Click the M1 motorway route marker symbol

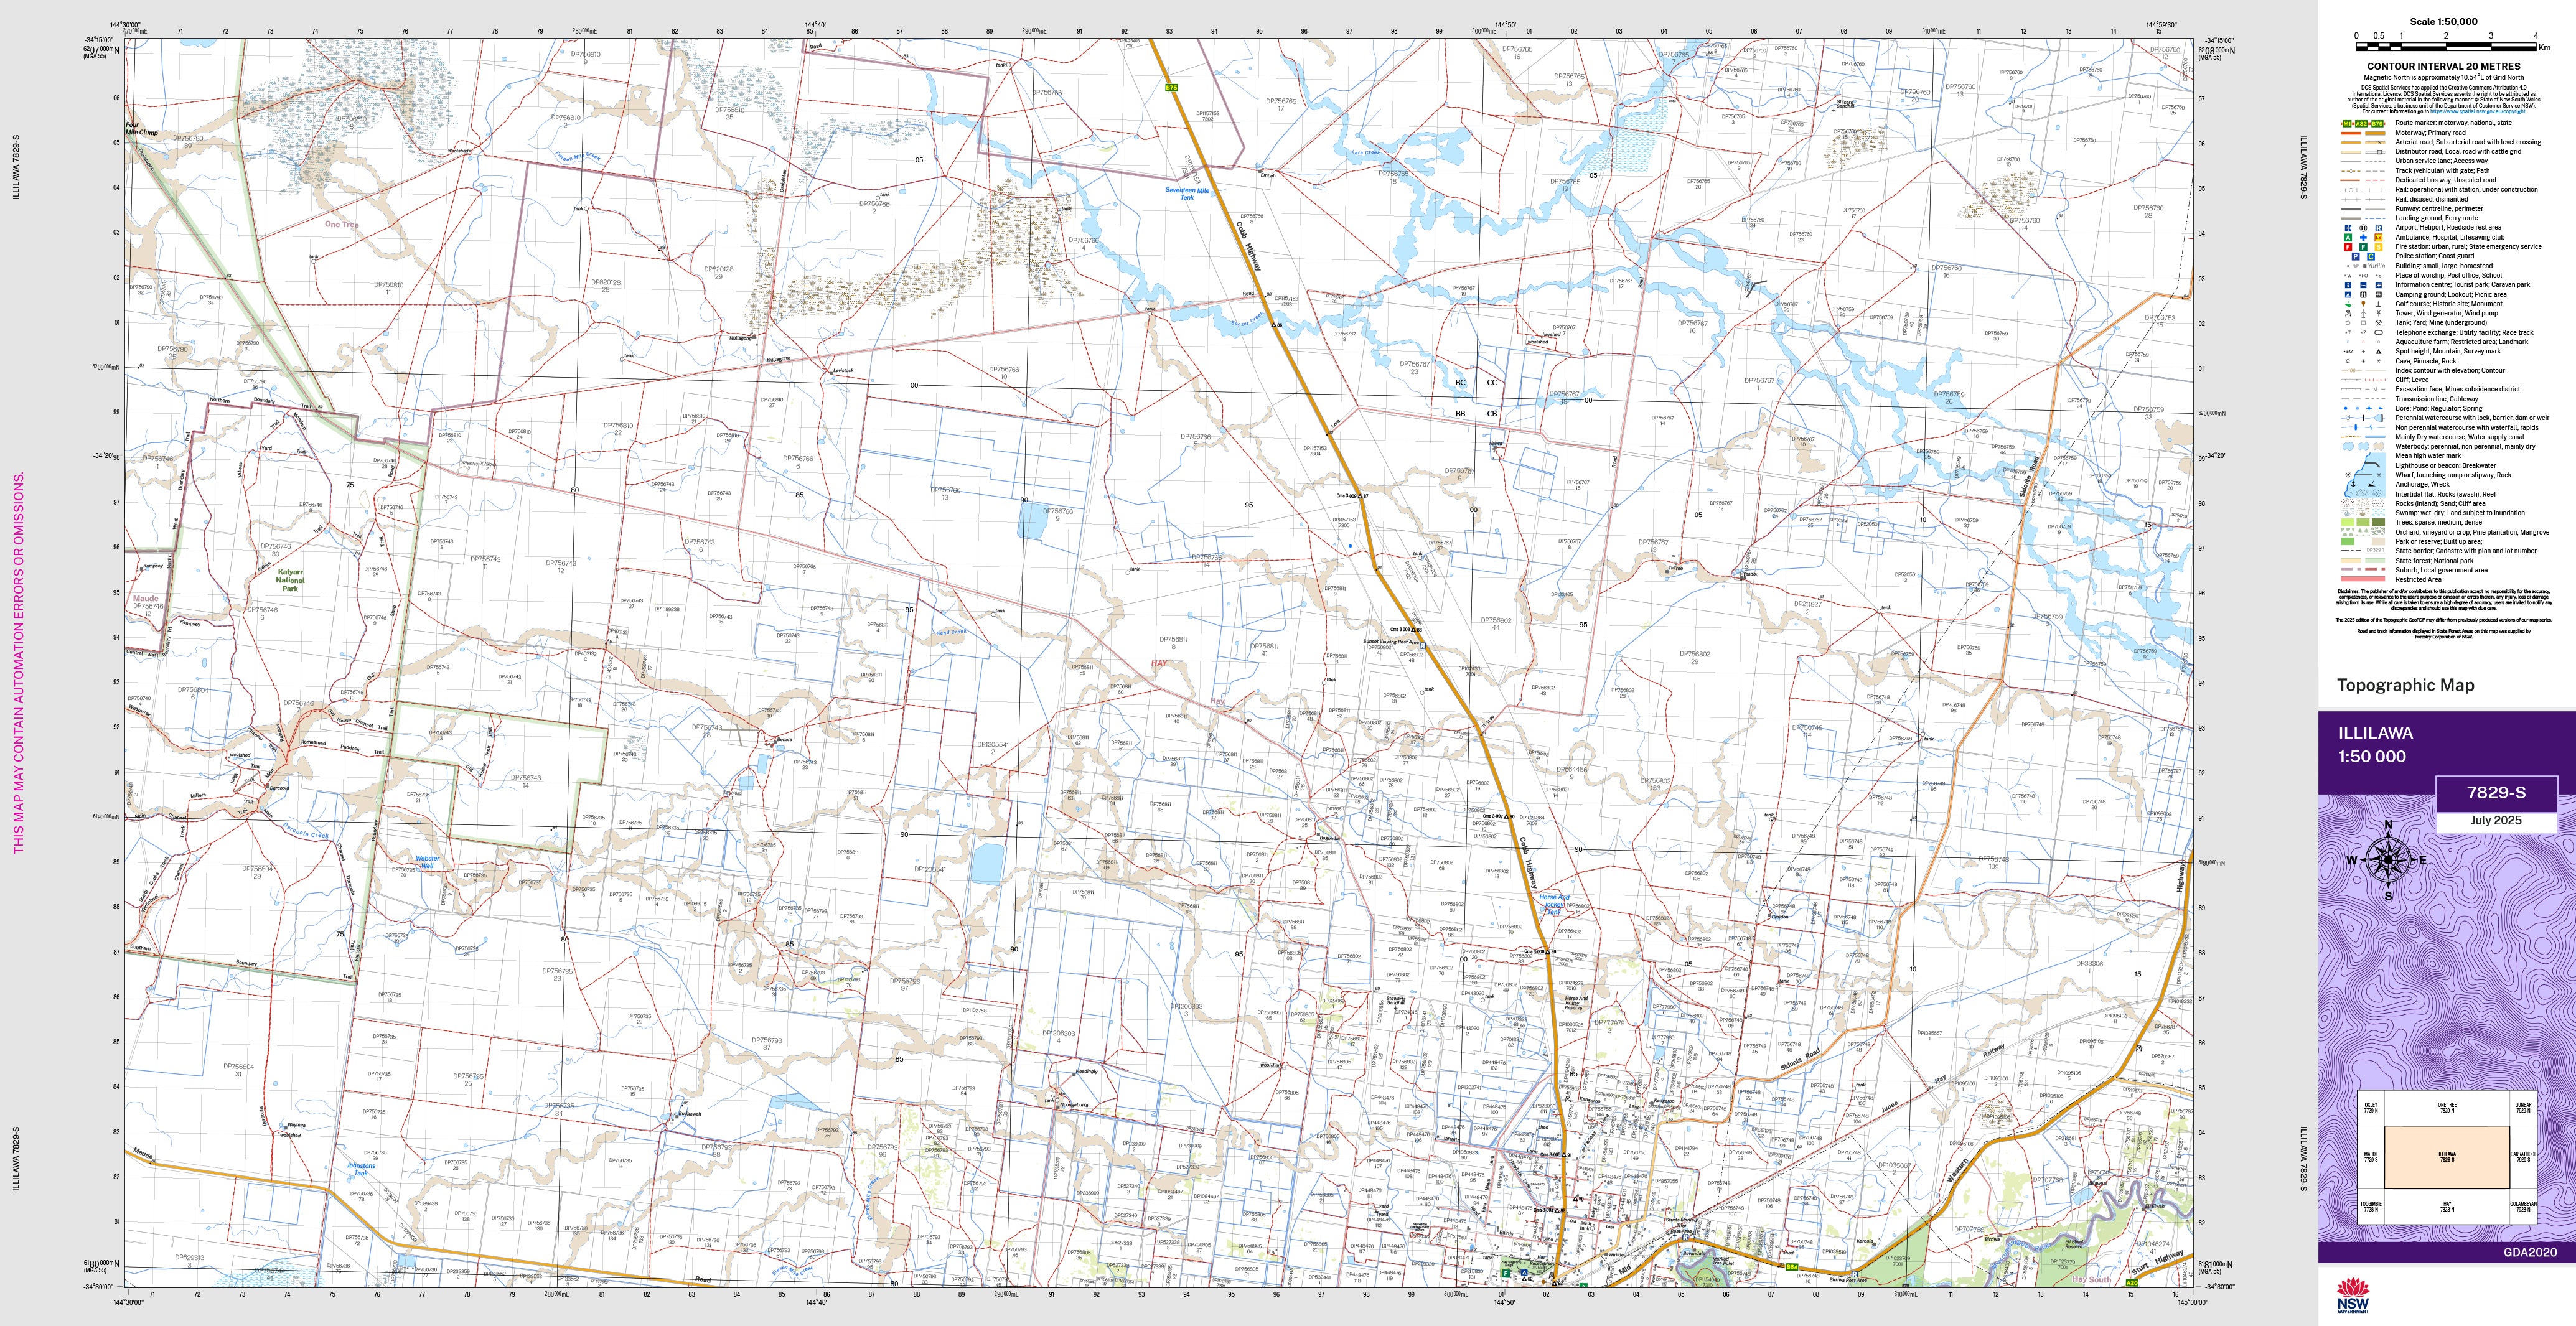(2347, 124)
